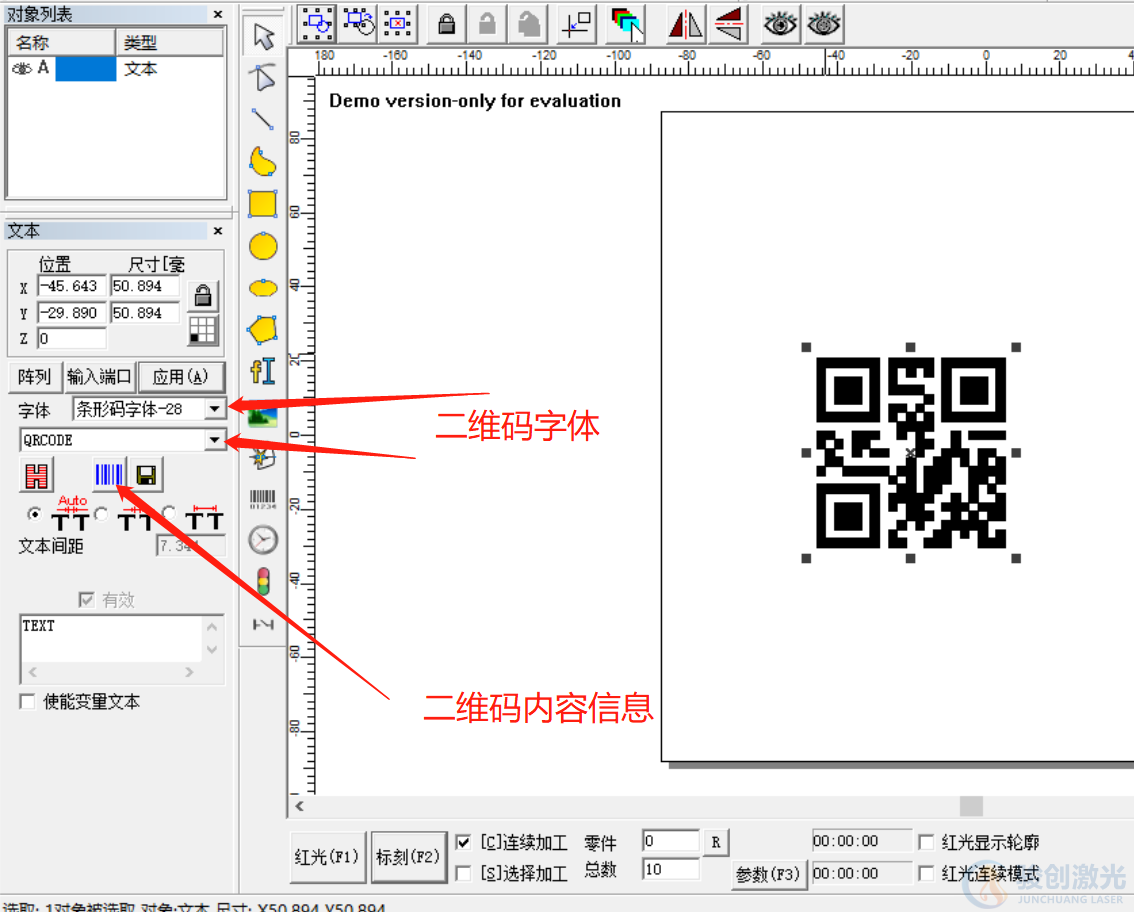The image size is (1134, 912).
Task: Choose the curve drawing tool
Action: coord(263,162)
